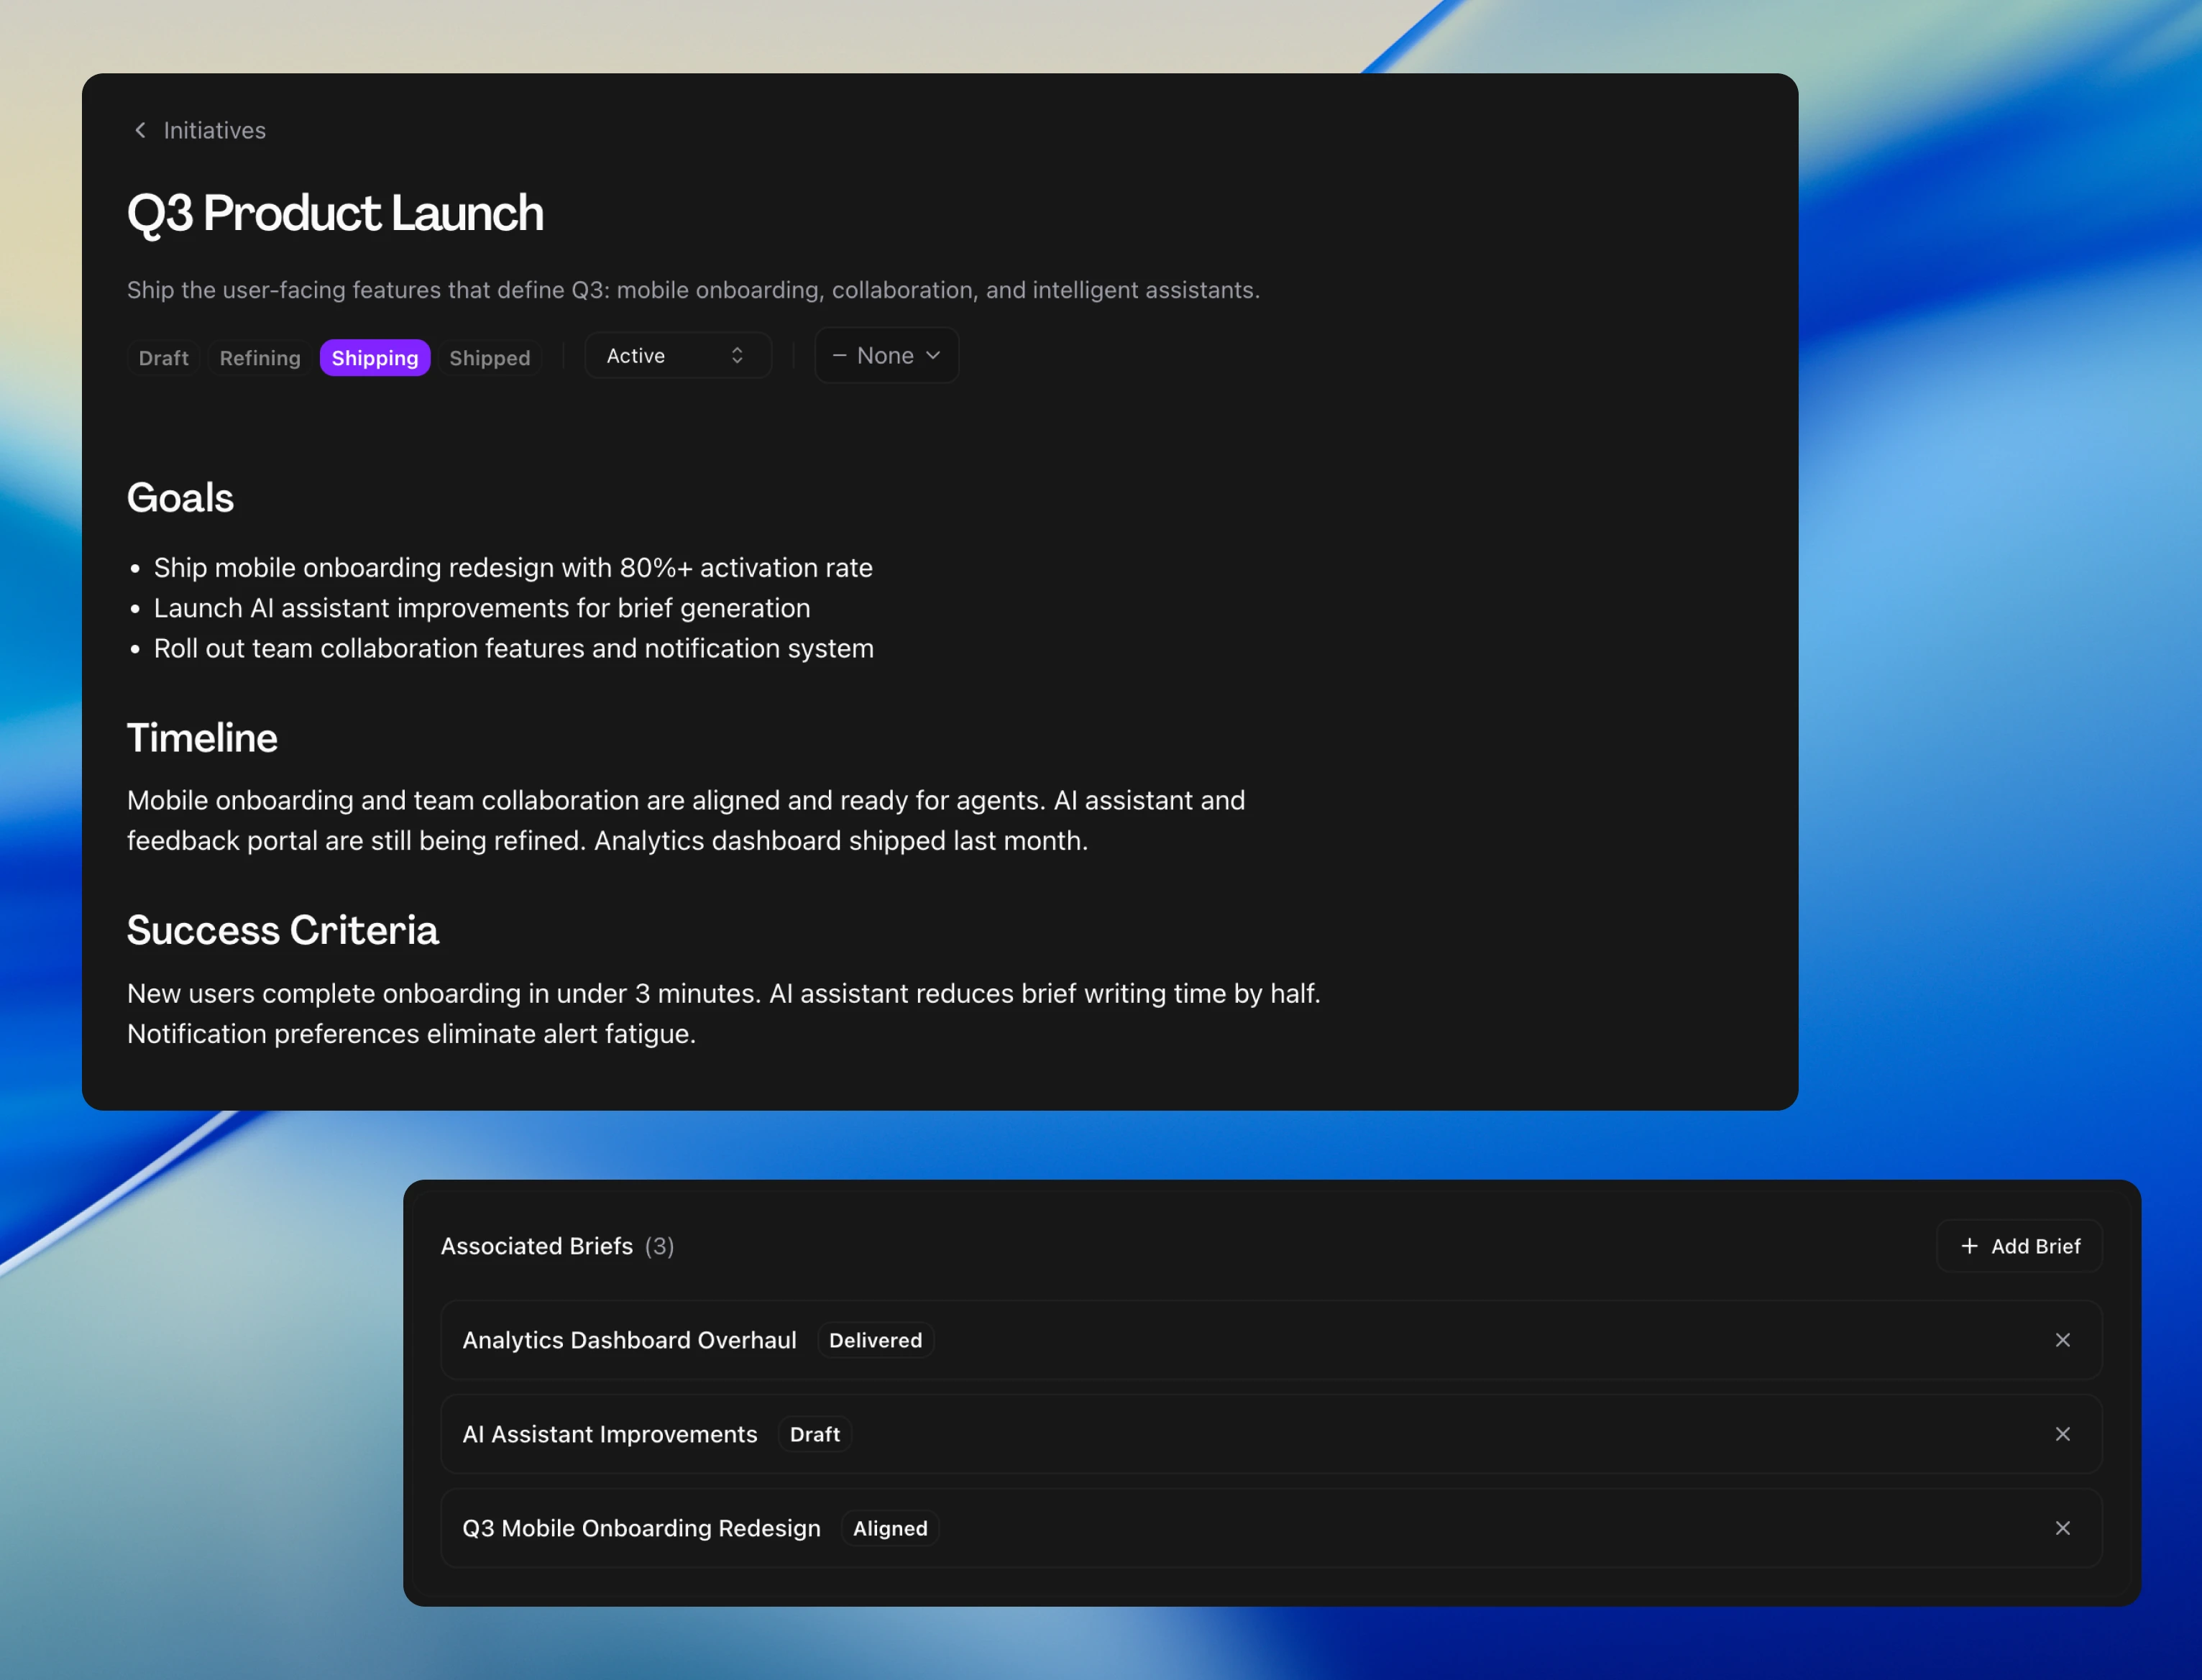This screenshot has width=2202, height=1680.
Task: Click the highlighted Shipping stage pill
Action: [374, 358]
